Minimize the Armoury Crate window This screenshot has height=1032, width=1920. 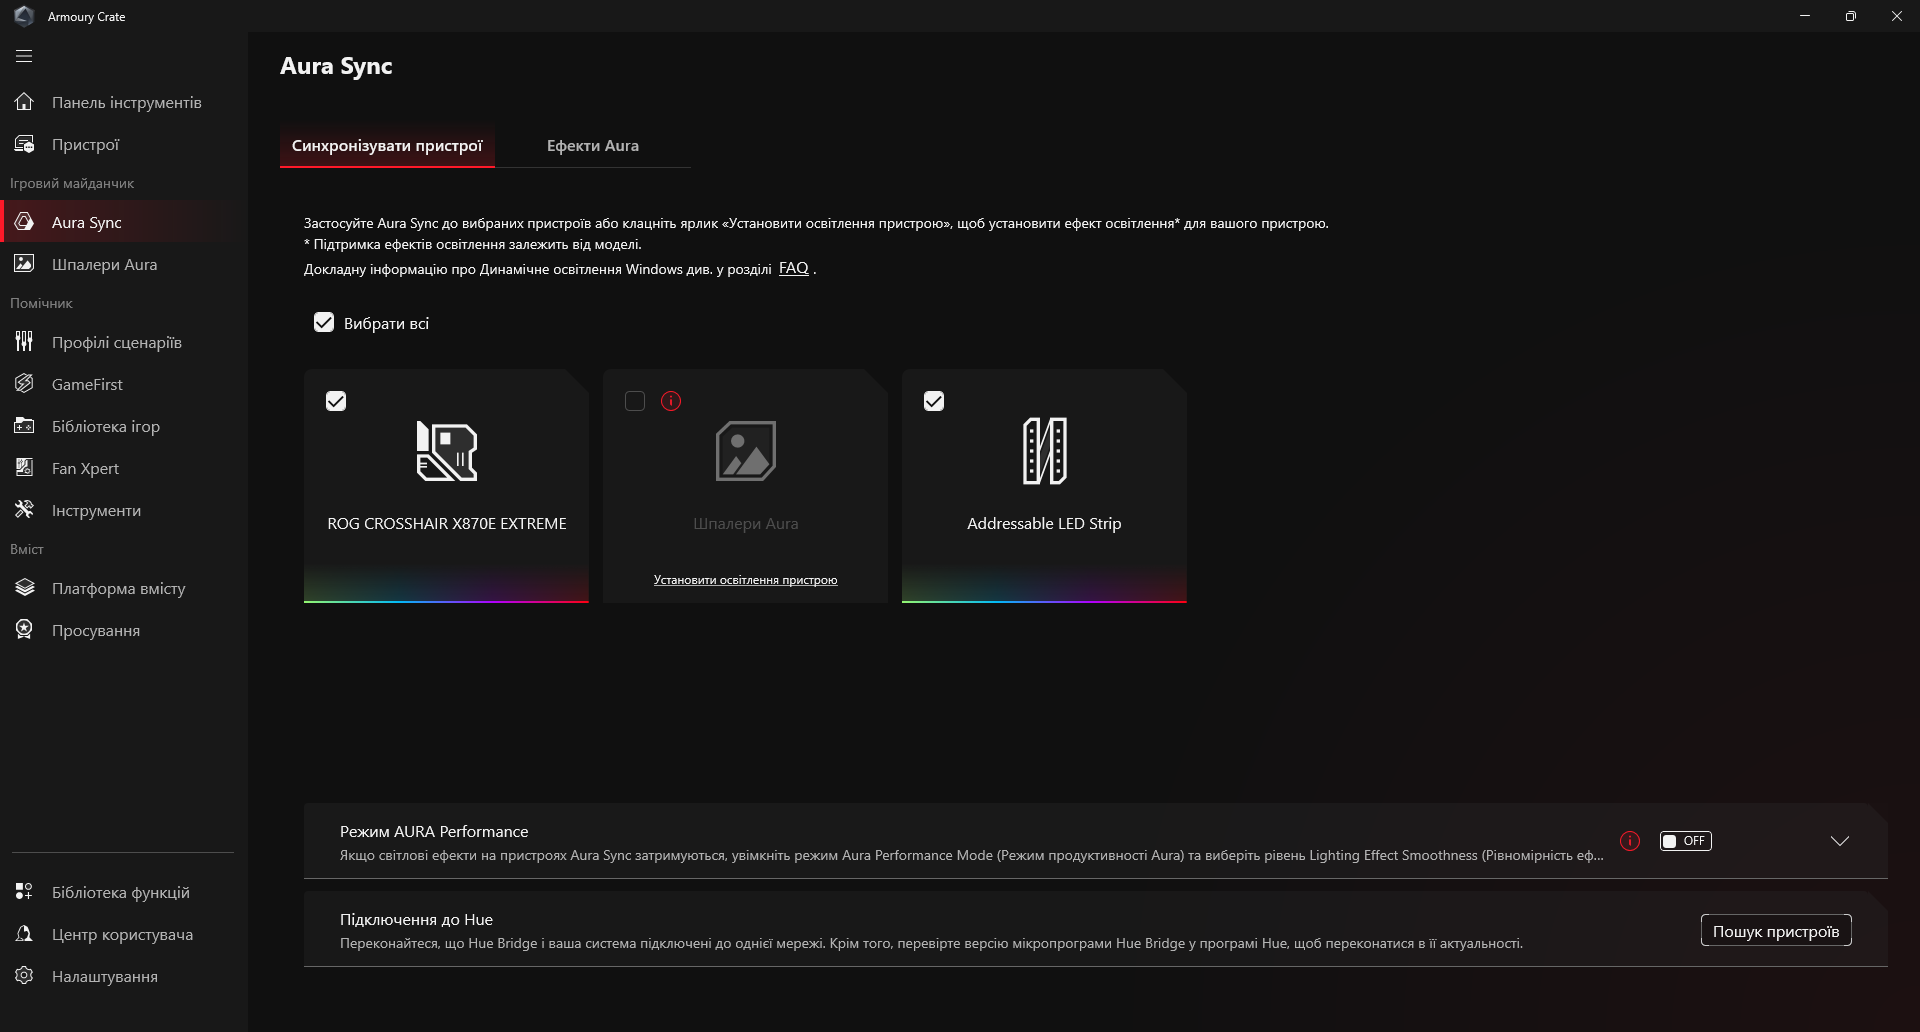pyautogui.click(x=1805, y=16)
